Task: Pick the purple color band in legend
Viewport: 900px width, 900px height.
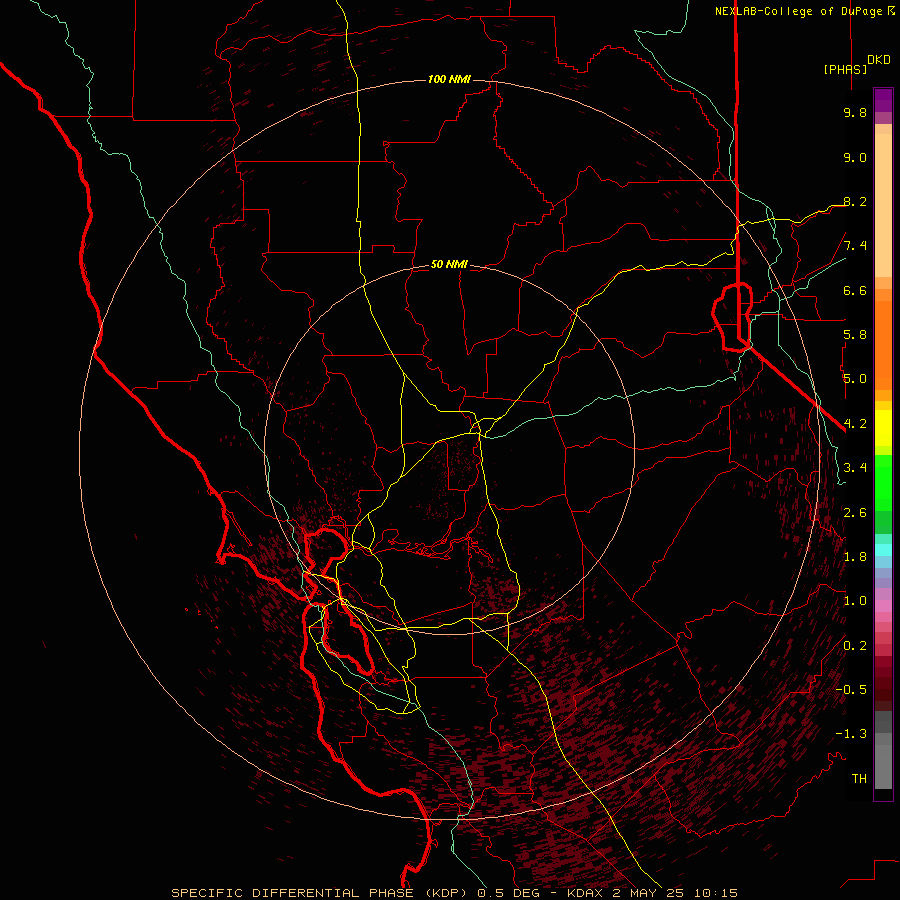Action: [x=883, y=100]
